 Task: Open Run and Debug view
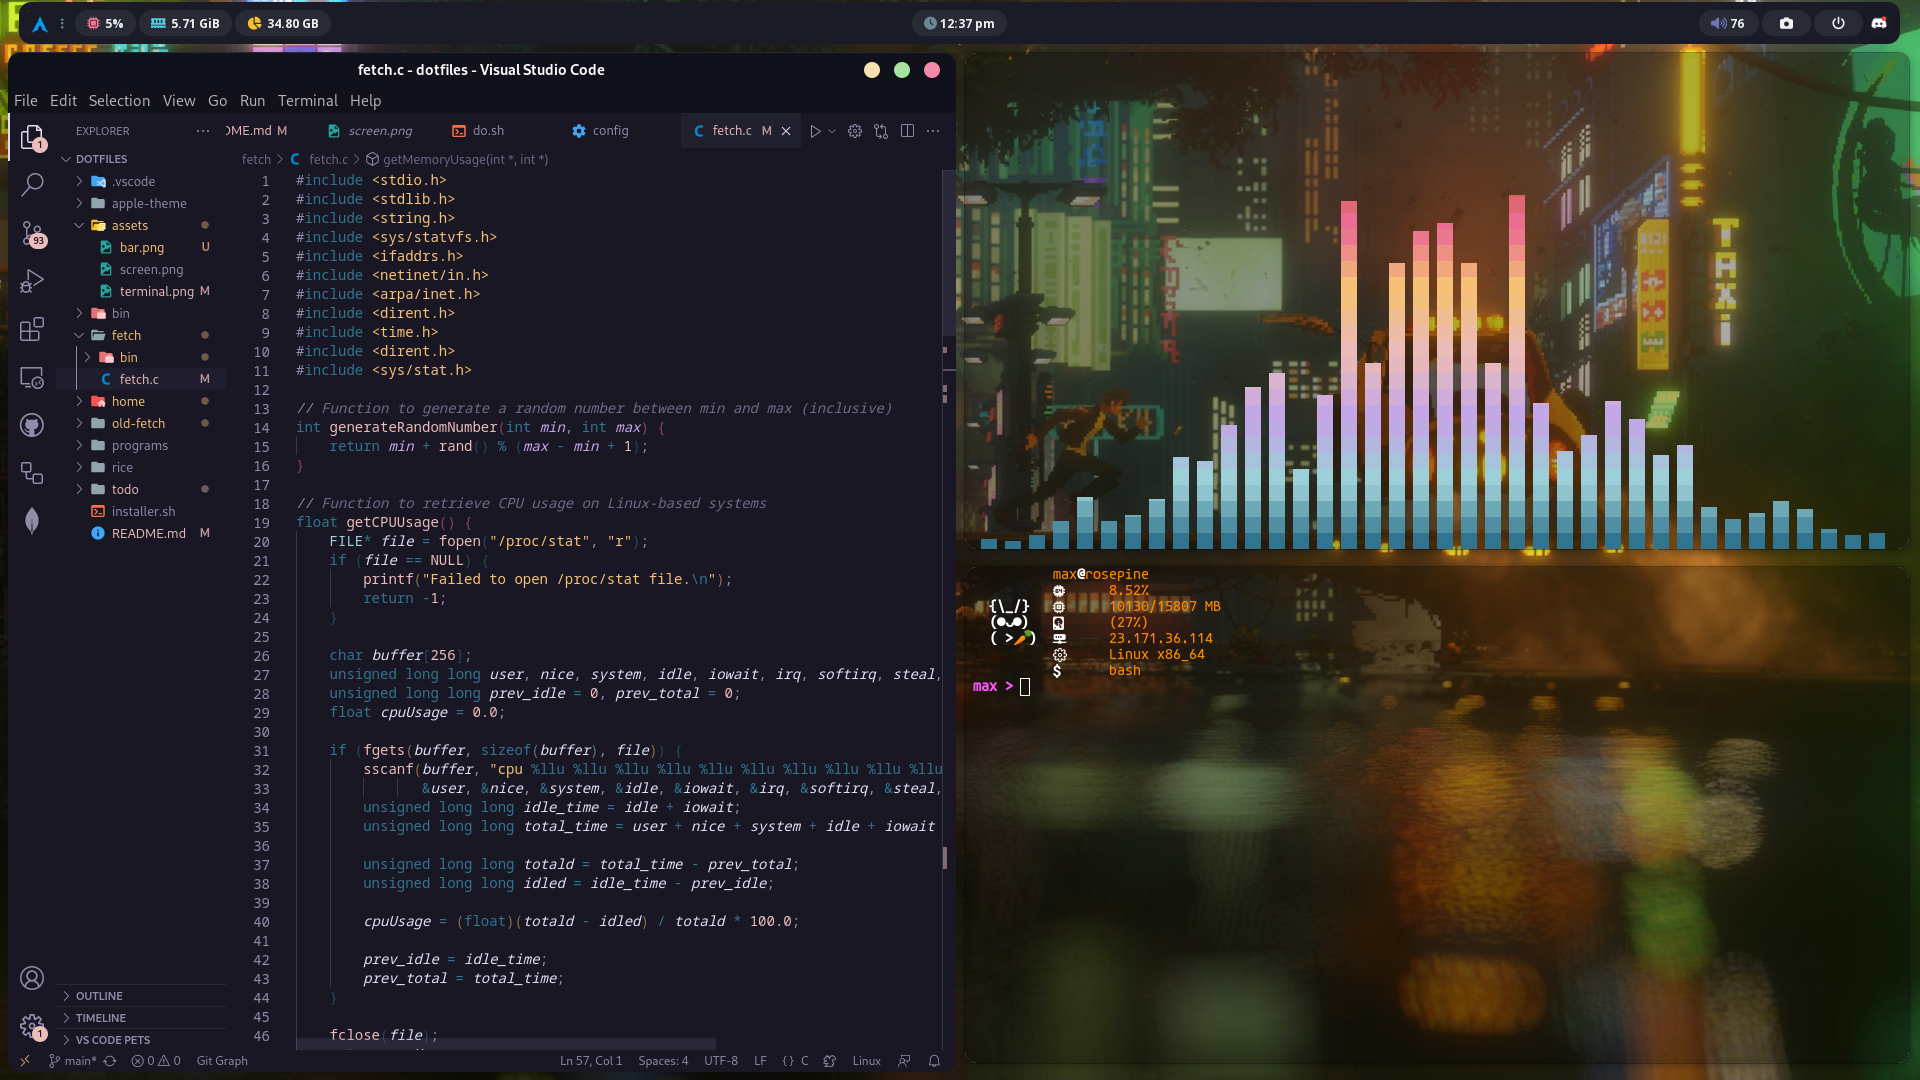(32, 281)
